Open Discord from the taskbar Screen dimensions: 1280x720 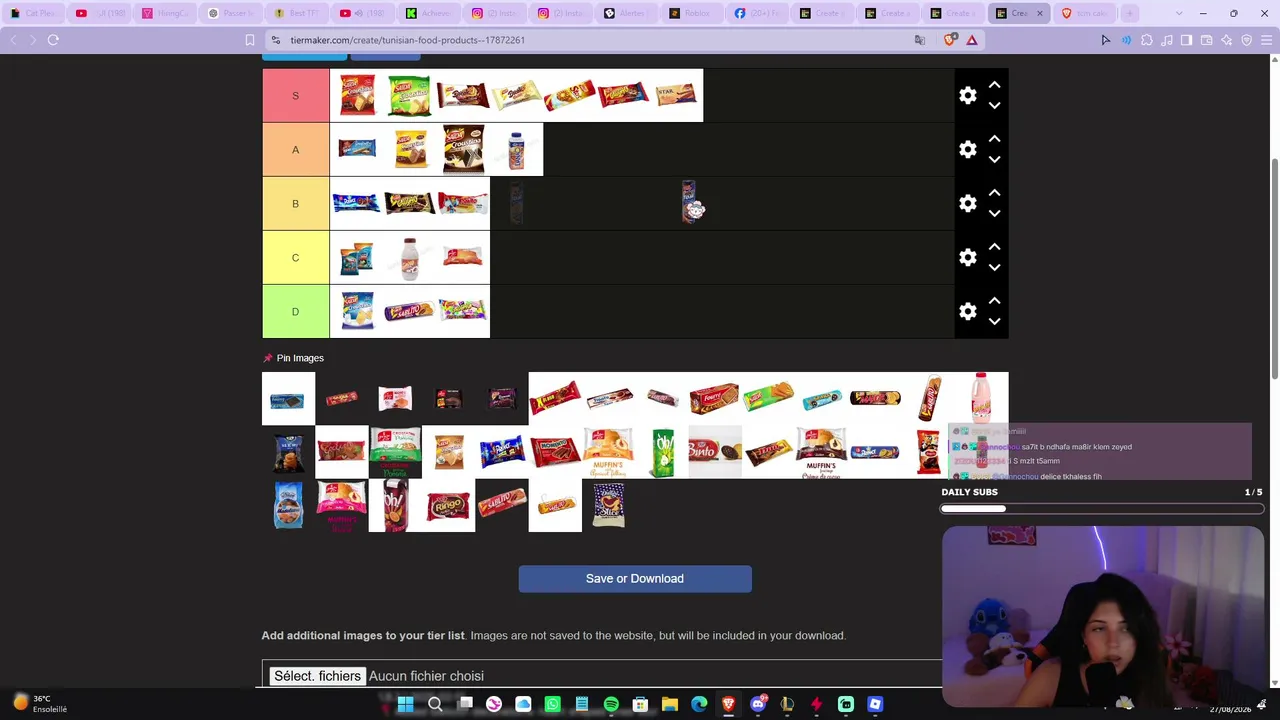(758, 704)
